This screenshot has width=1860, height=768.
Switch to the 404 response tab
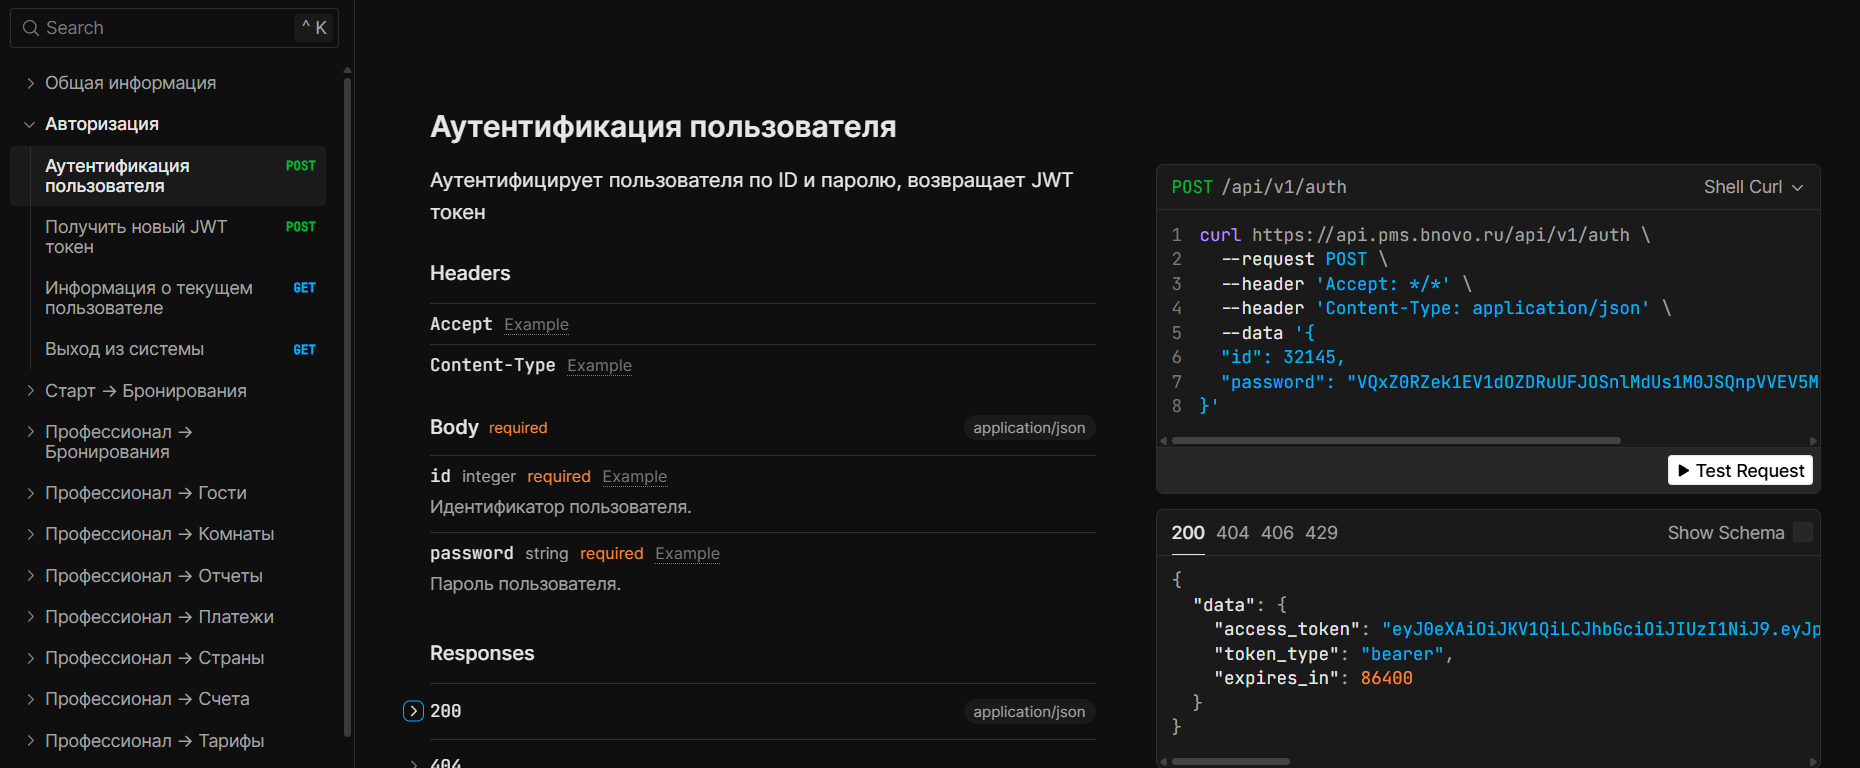(x=1232, y=533)
